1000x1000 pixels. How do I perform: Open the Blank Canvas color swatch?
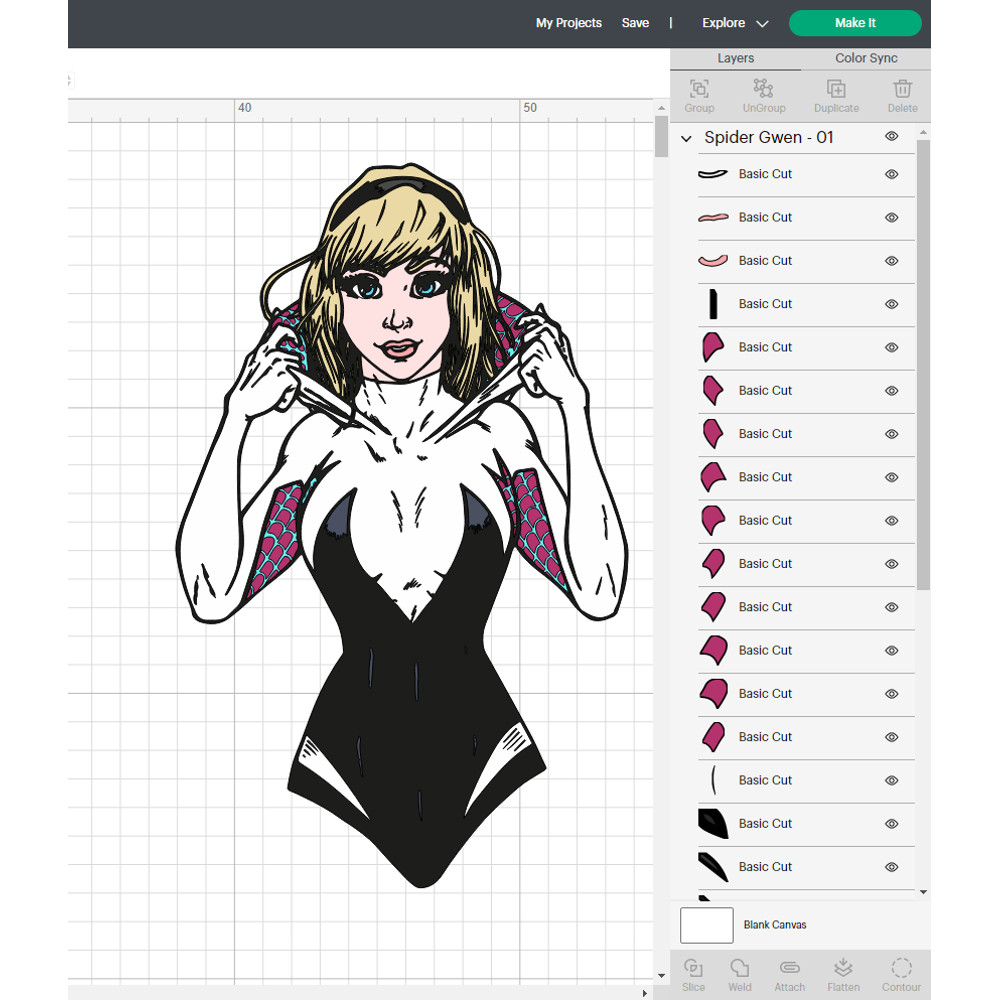(707, 925)
